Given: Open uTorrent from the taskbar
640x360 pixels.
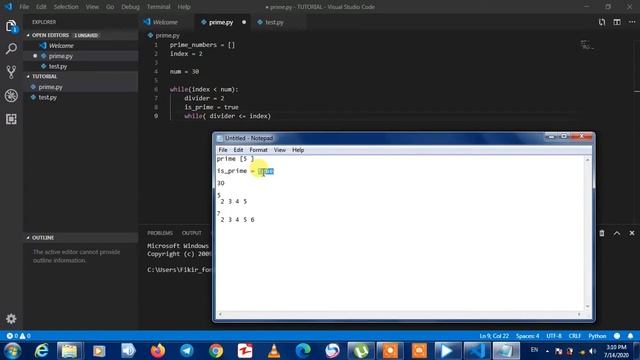Looking at the screenshot, I should pyautogui.click(x=361, y=351).
